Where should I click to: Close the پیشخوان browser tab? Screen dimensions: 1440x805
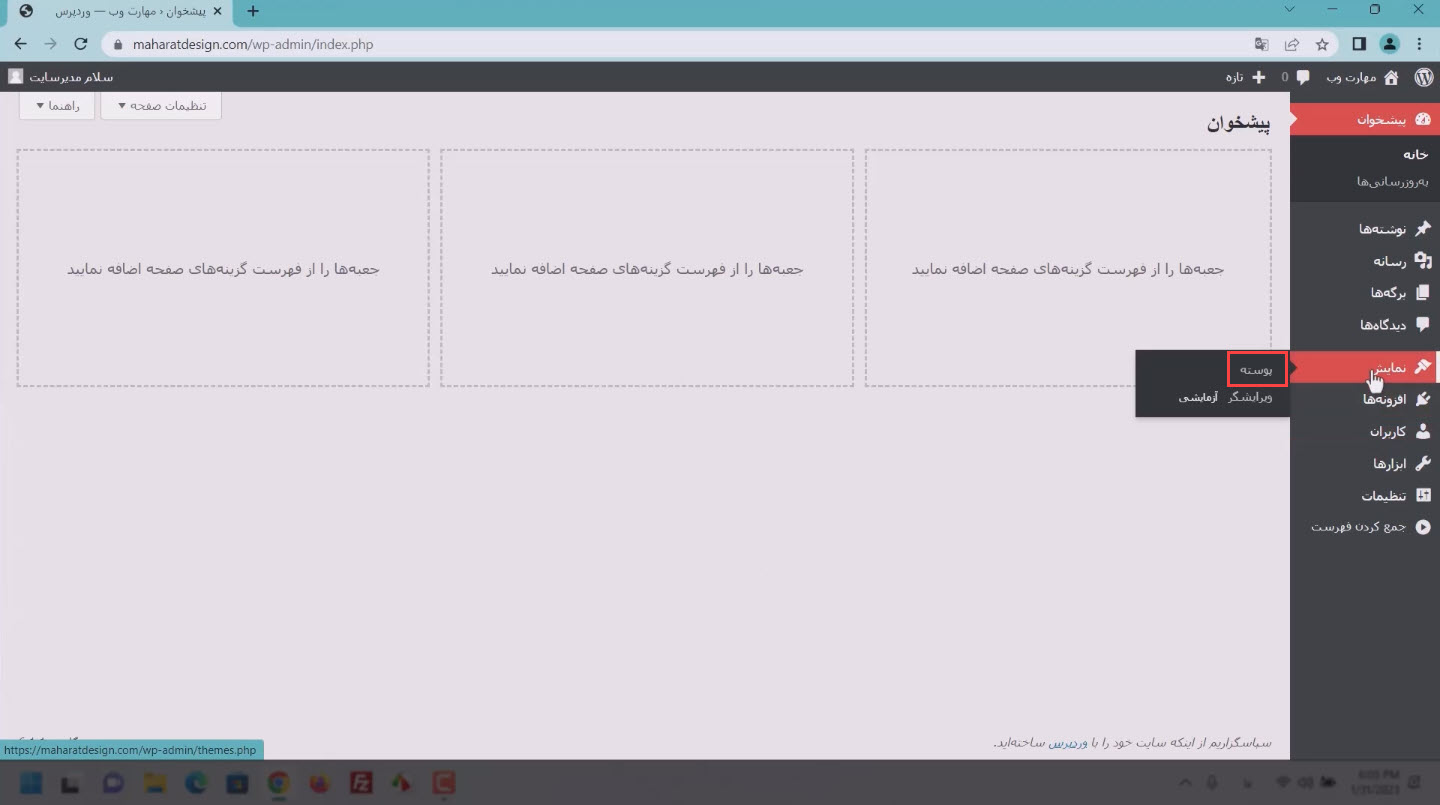click(x=217, y=11)
